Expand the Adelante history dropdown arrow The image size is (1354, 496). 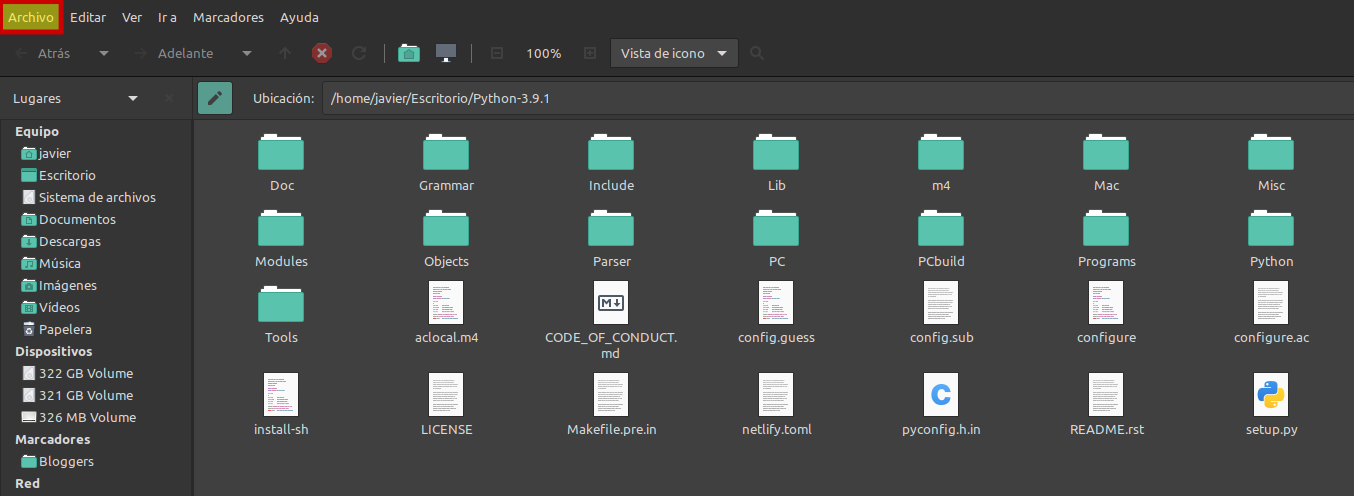pyautogui.click(x=247, y=53)
